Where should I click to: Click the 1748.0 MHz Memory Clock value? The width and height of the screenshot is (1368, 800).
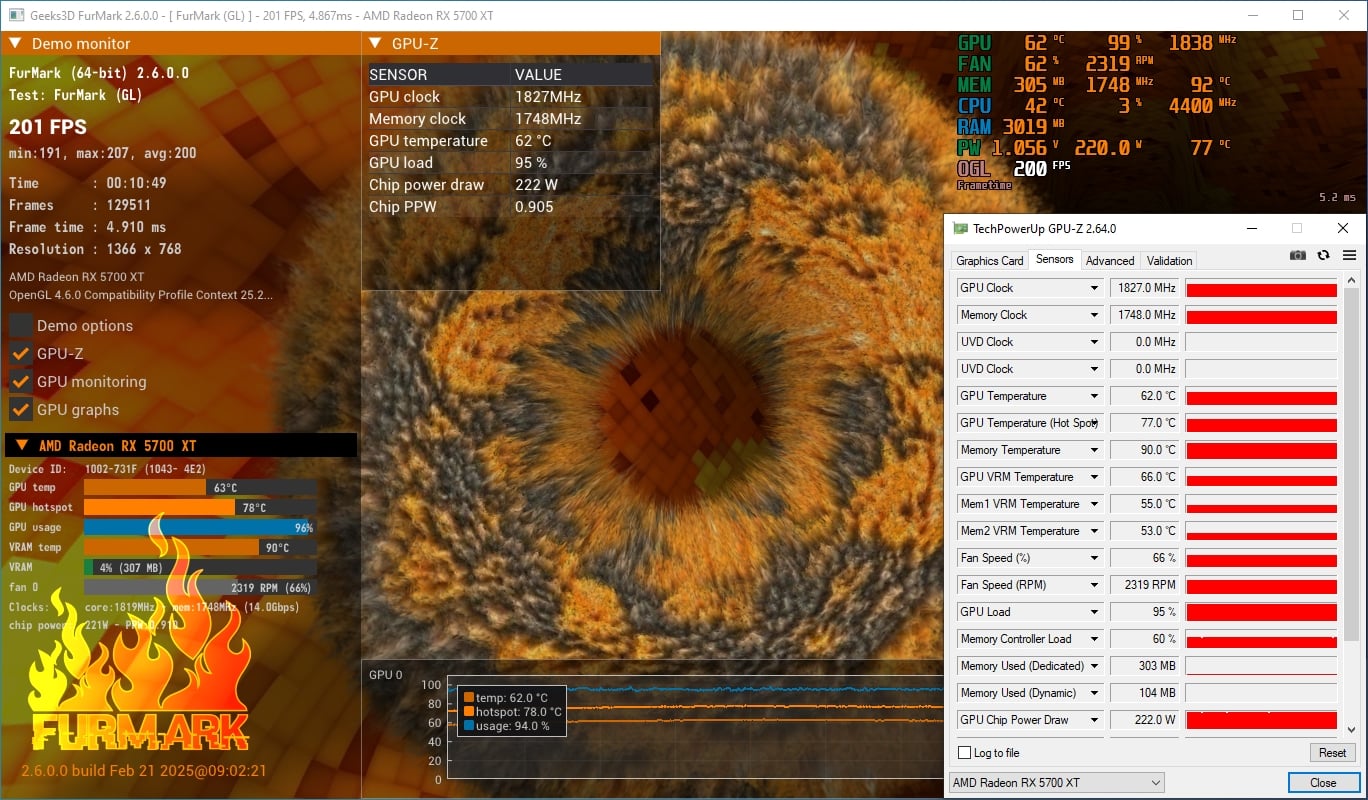(1145, 315)
